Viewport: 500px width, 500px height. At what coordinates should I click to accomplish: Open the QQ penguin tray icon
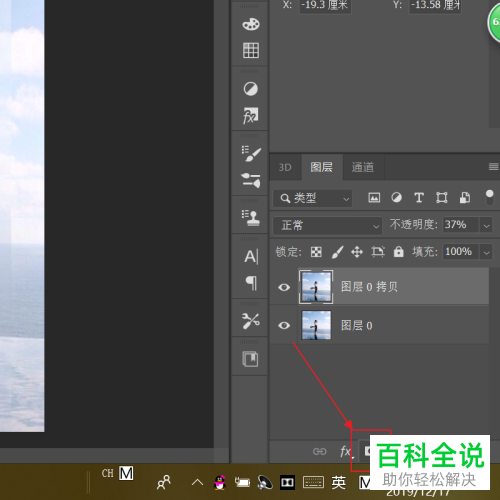220,482
